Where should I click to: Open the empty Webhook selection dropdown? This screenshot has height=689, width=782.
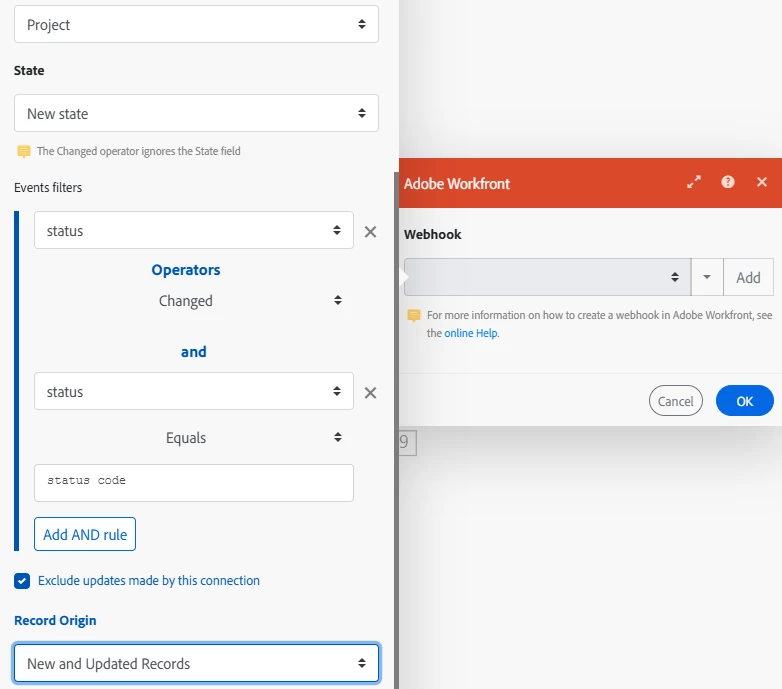547,277
